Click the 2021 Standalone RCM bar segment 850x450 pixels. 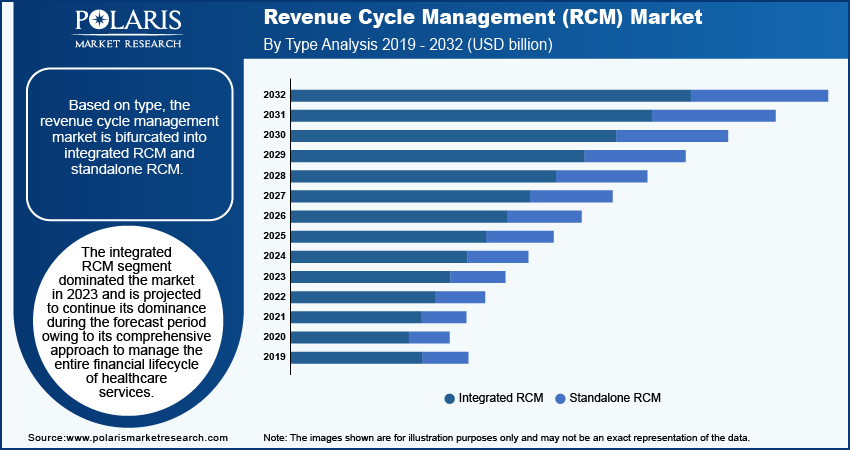click(x=443, y=317)
